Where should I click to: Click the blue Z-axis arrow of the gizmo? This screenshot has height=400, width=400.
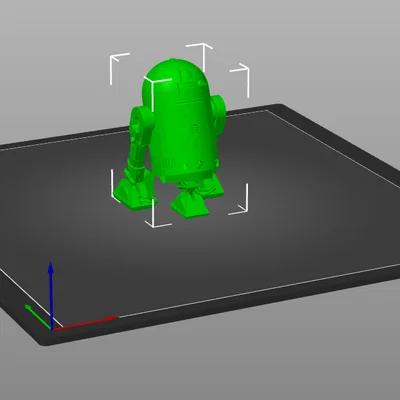click(x=51, y=295)
